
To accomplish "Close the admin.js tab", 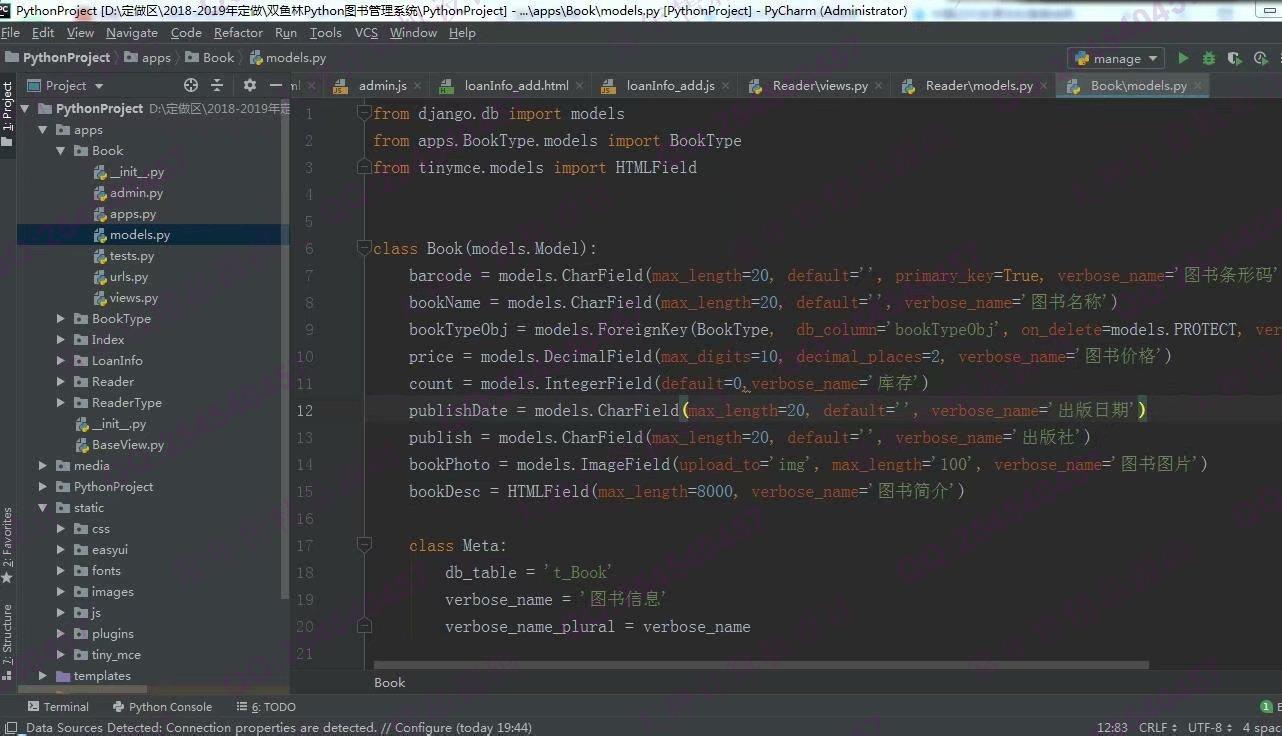I will point(417,86).
